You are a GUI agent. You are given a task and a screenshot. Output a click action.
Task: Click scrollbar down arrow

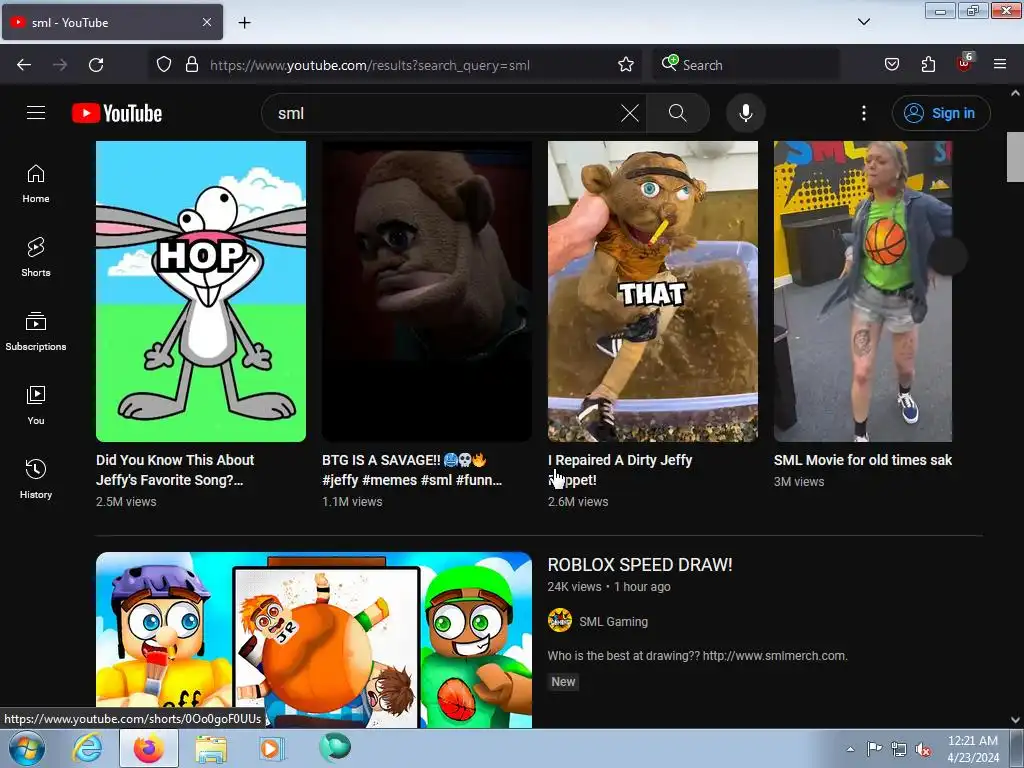[1015, 720]
